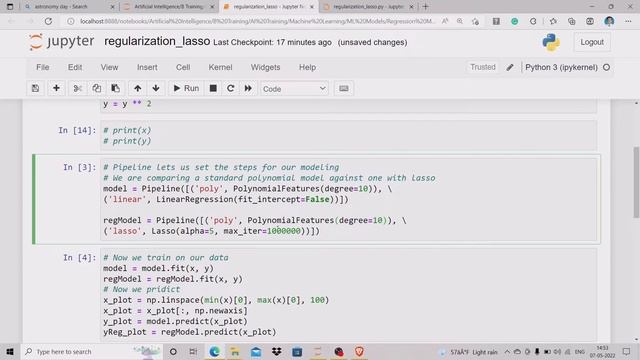640x360 pixels.
Task: Click the Light rain weather widget
Action: click(x=469, y=351)
